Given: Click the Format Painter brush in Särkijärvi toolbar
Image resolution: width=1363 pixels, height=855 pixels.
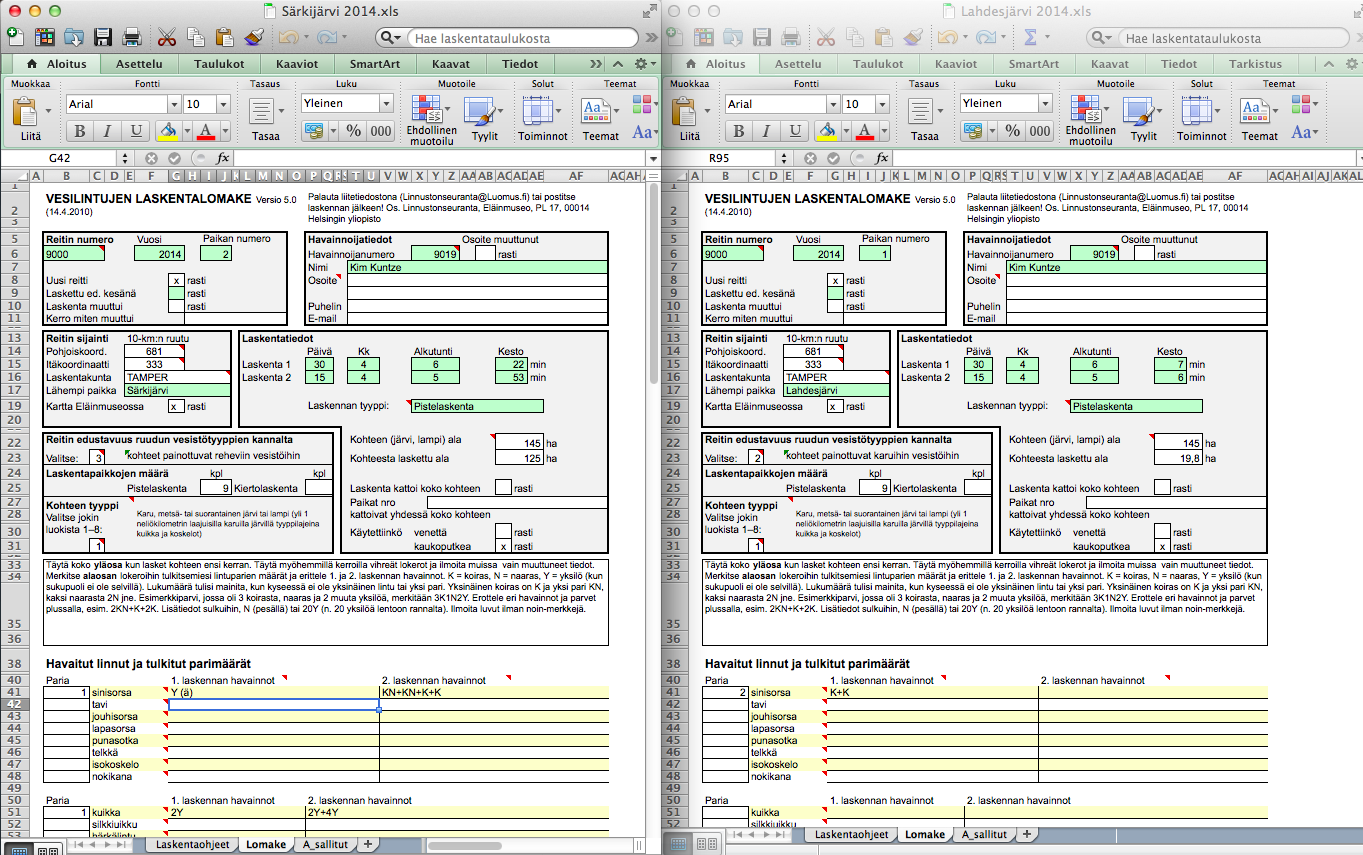Looking at the screenshot, I should [253, 38].
